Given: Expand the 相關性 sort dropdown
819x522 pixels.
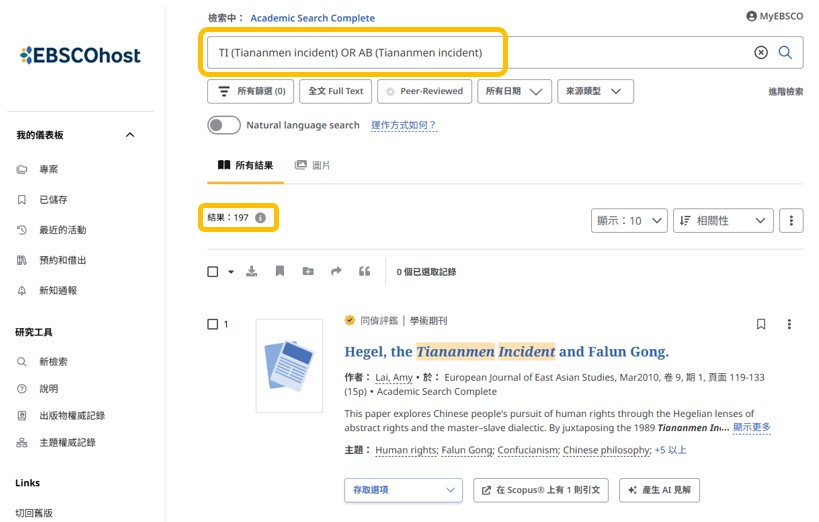Looking at the screenshot, I should pos(724,220).
